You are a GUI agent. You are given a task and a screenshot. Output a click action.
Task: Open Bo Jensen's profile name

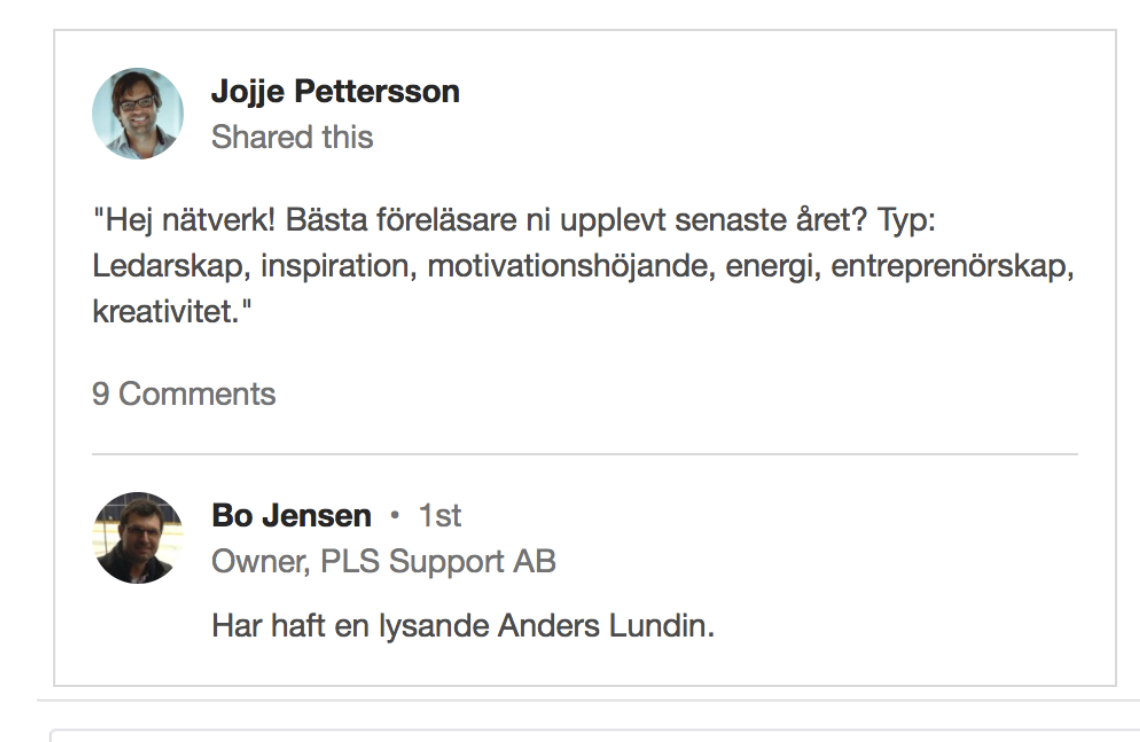coord(292,515)
